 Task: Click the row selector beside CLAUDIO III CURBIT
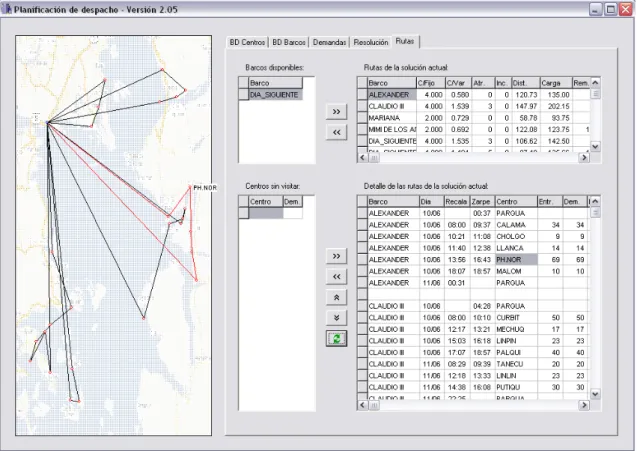pyautogui.click(x=362, y=318)
